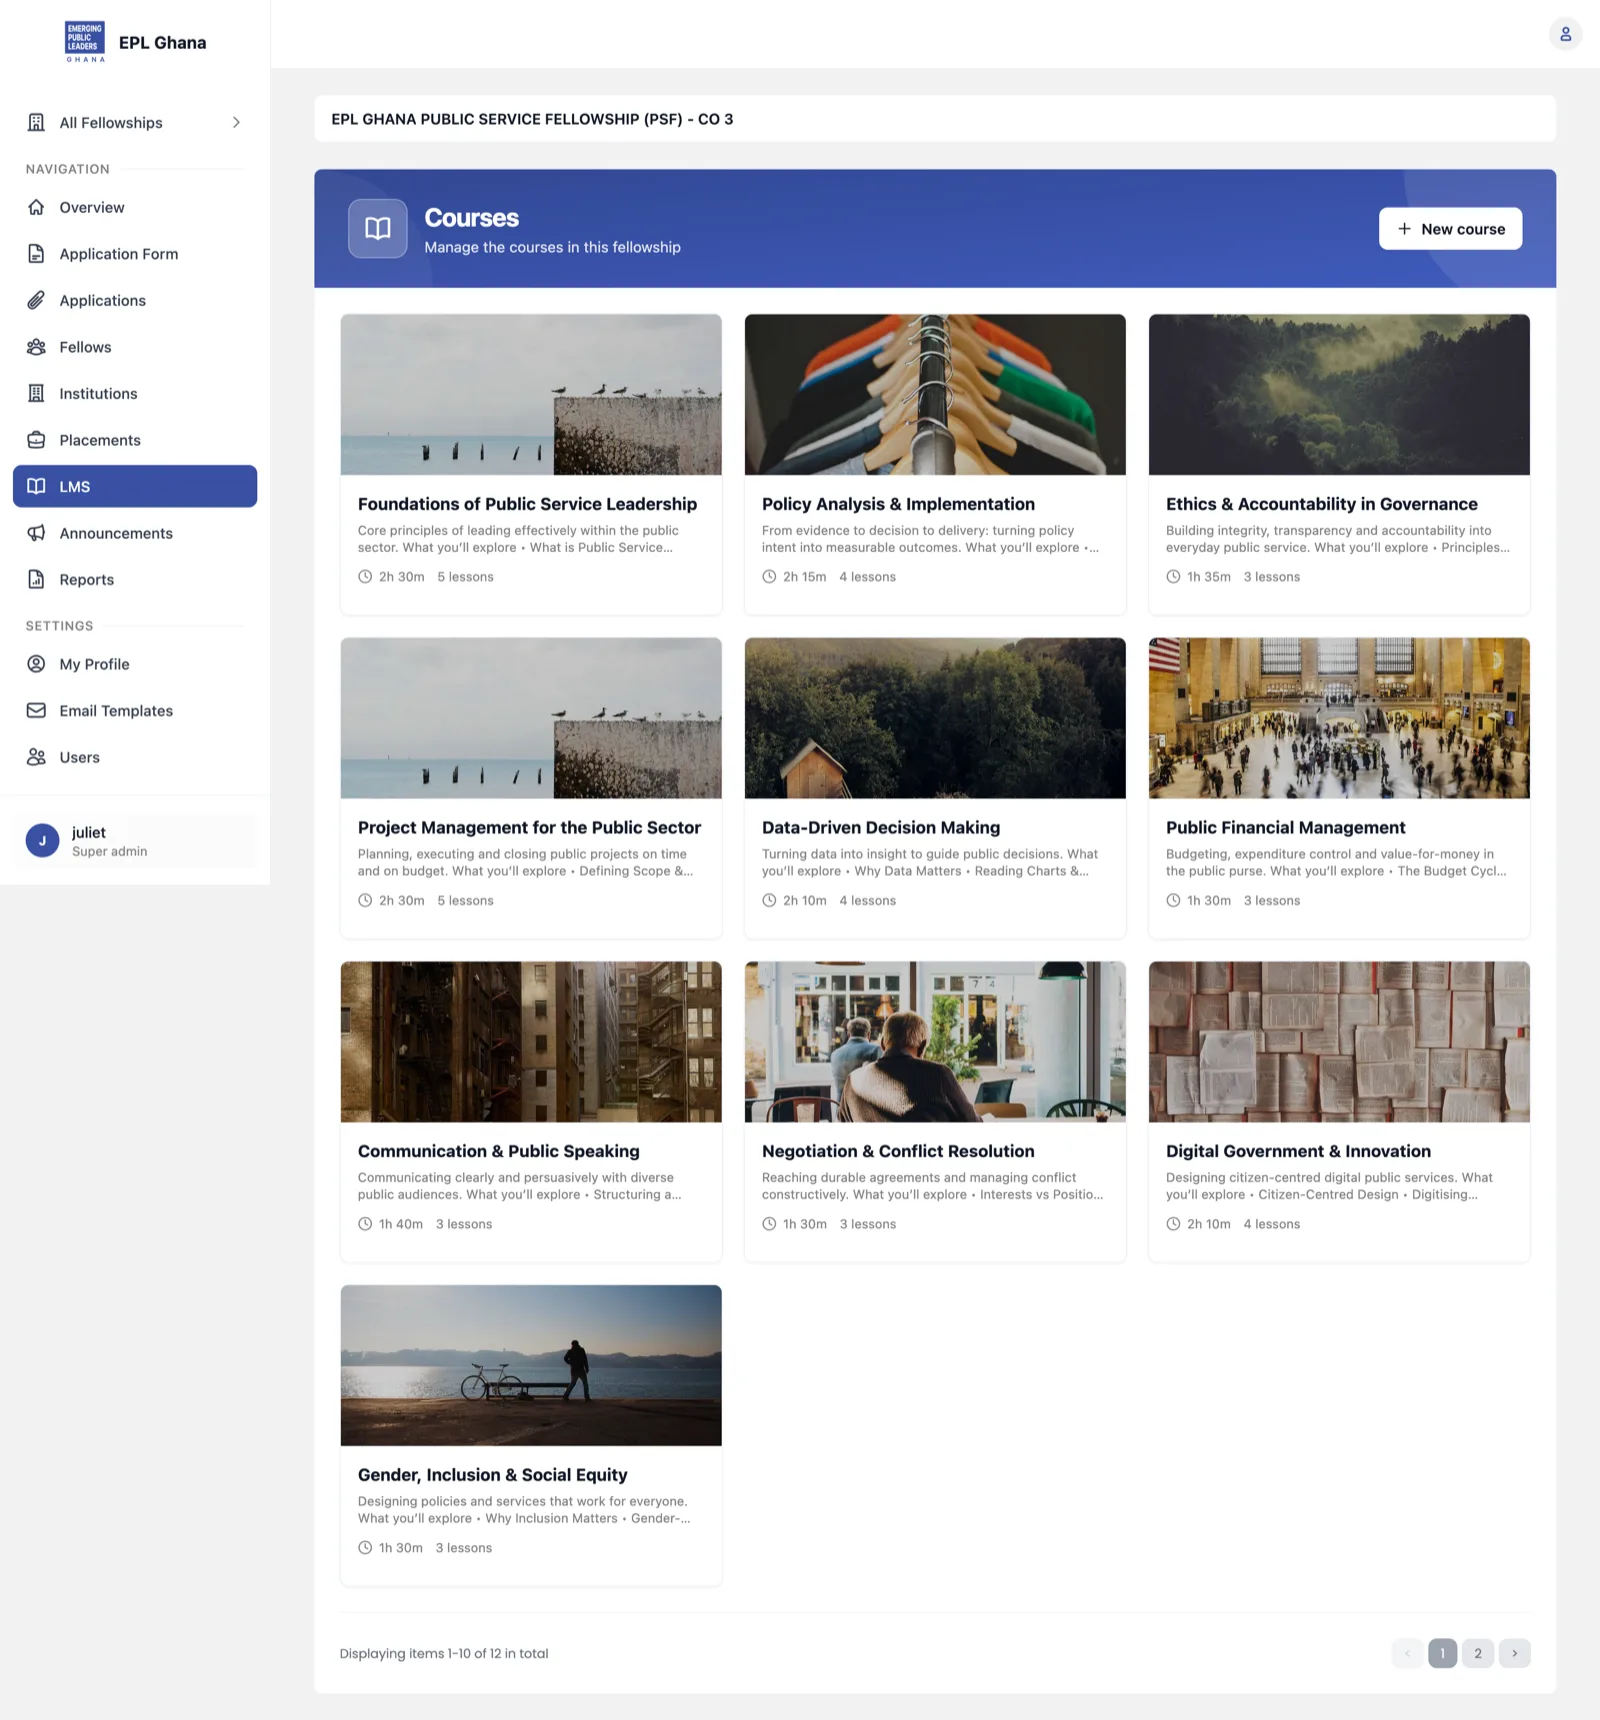Open Data-Driven Decision Making course title
Screen dimensions: 1600x1720
point(881,828)
